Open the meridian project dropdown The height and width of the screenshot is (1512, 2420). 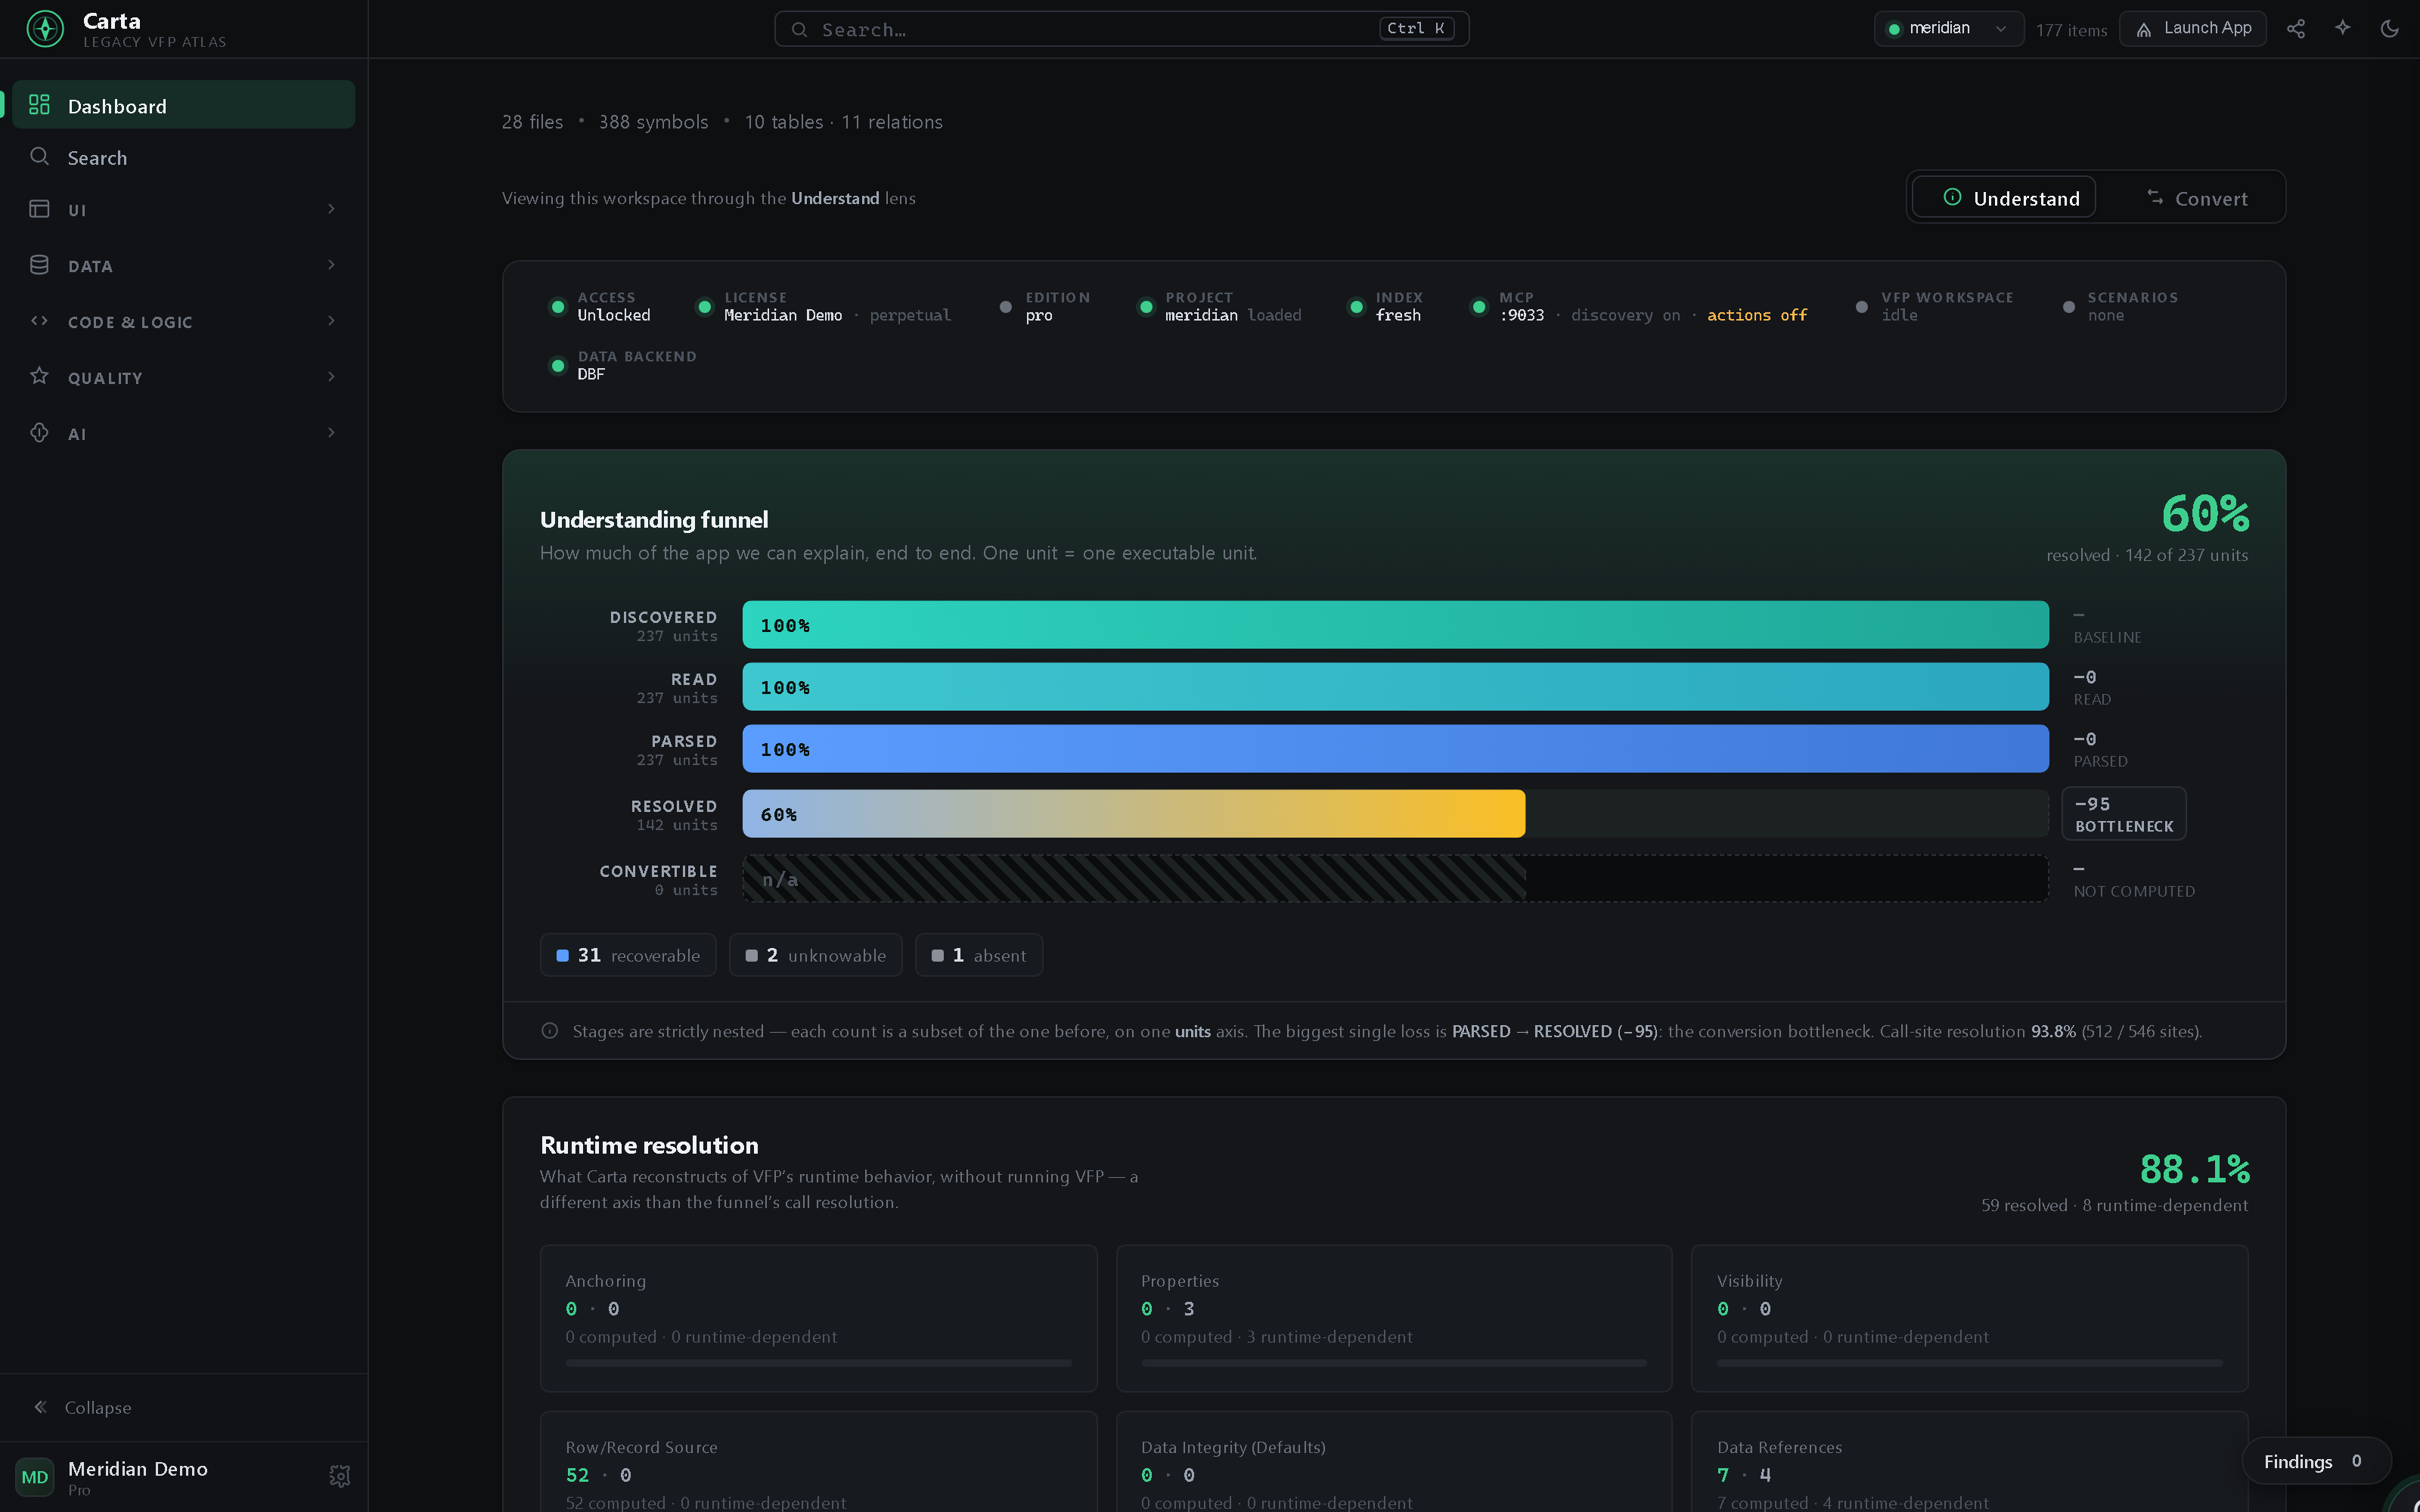(x=1948, y=29)
